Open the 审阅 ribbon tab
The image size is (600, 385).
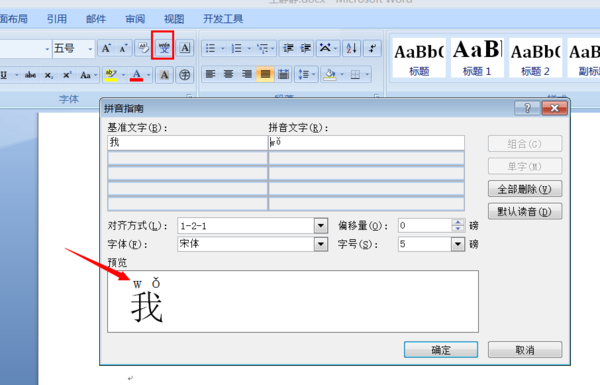point(135,19)
